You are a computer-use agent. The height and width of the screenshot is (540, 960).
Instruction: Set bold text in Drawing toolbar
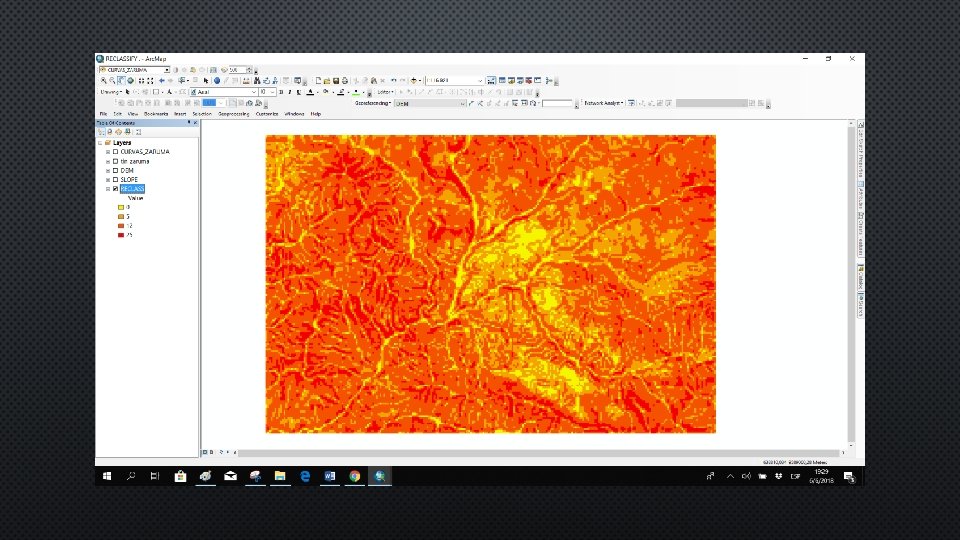click(x=281, y=92)
